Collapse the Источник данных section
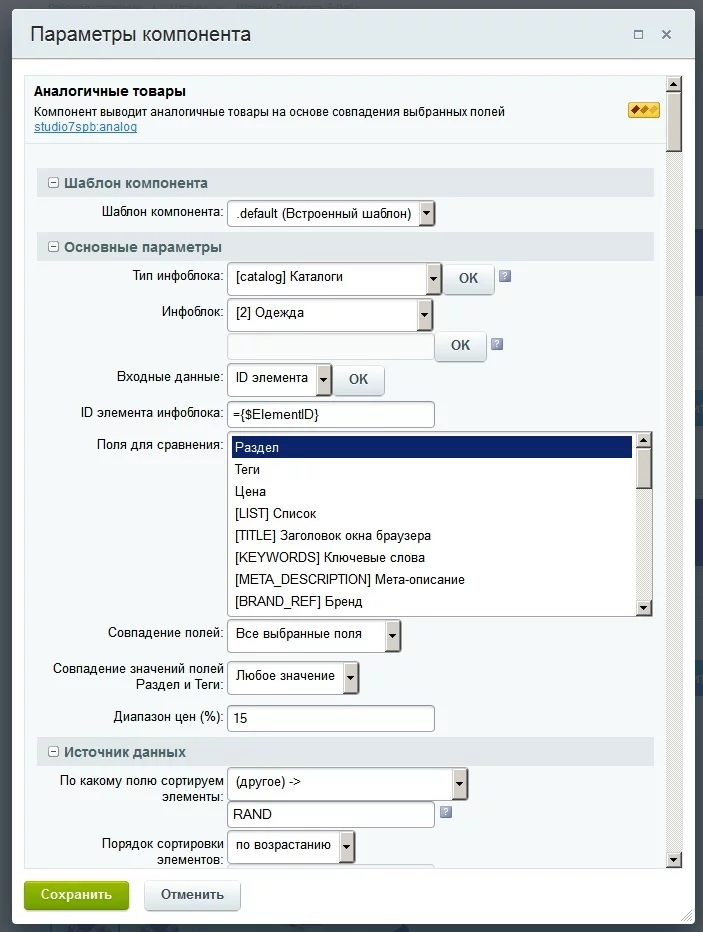Image resolution: width=703 pixels, height=932 pixels. tap(54, 752)
